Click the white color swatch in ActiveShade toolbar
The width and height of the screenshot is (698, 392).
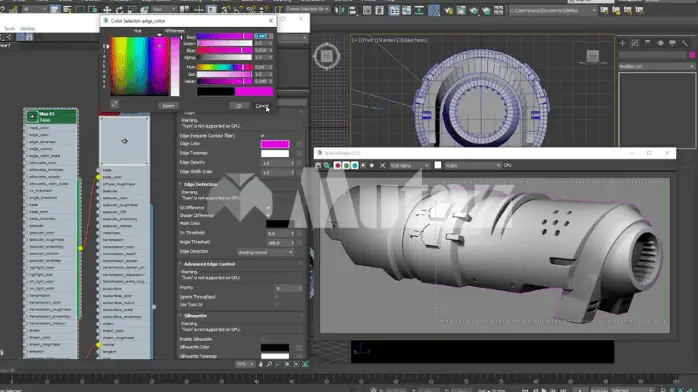tap(438, 165)
